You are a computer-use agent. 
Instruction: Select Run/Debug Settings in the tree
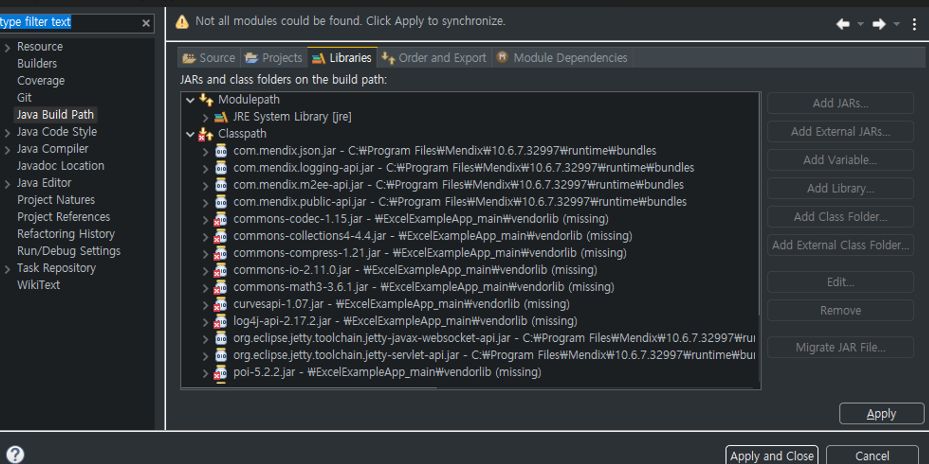pyautogui.click(x=69, y=251)
